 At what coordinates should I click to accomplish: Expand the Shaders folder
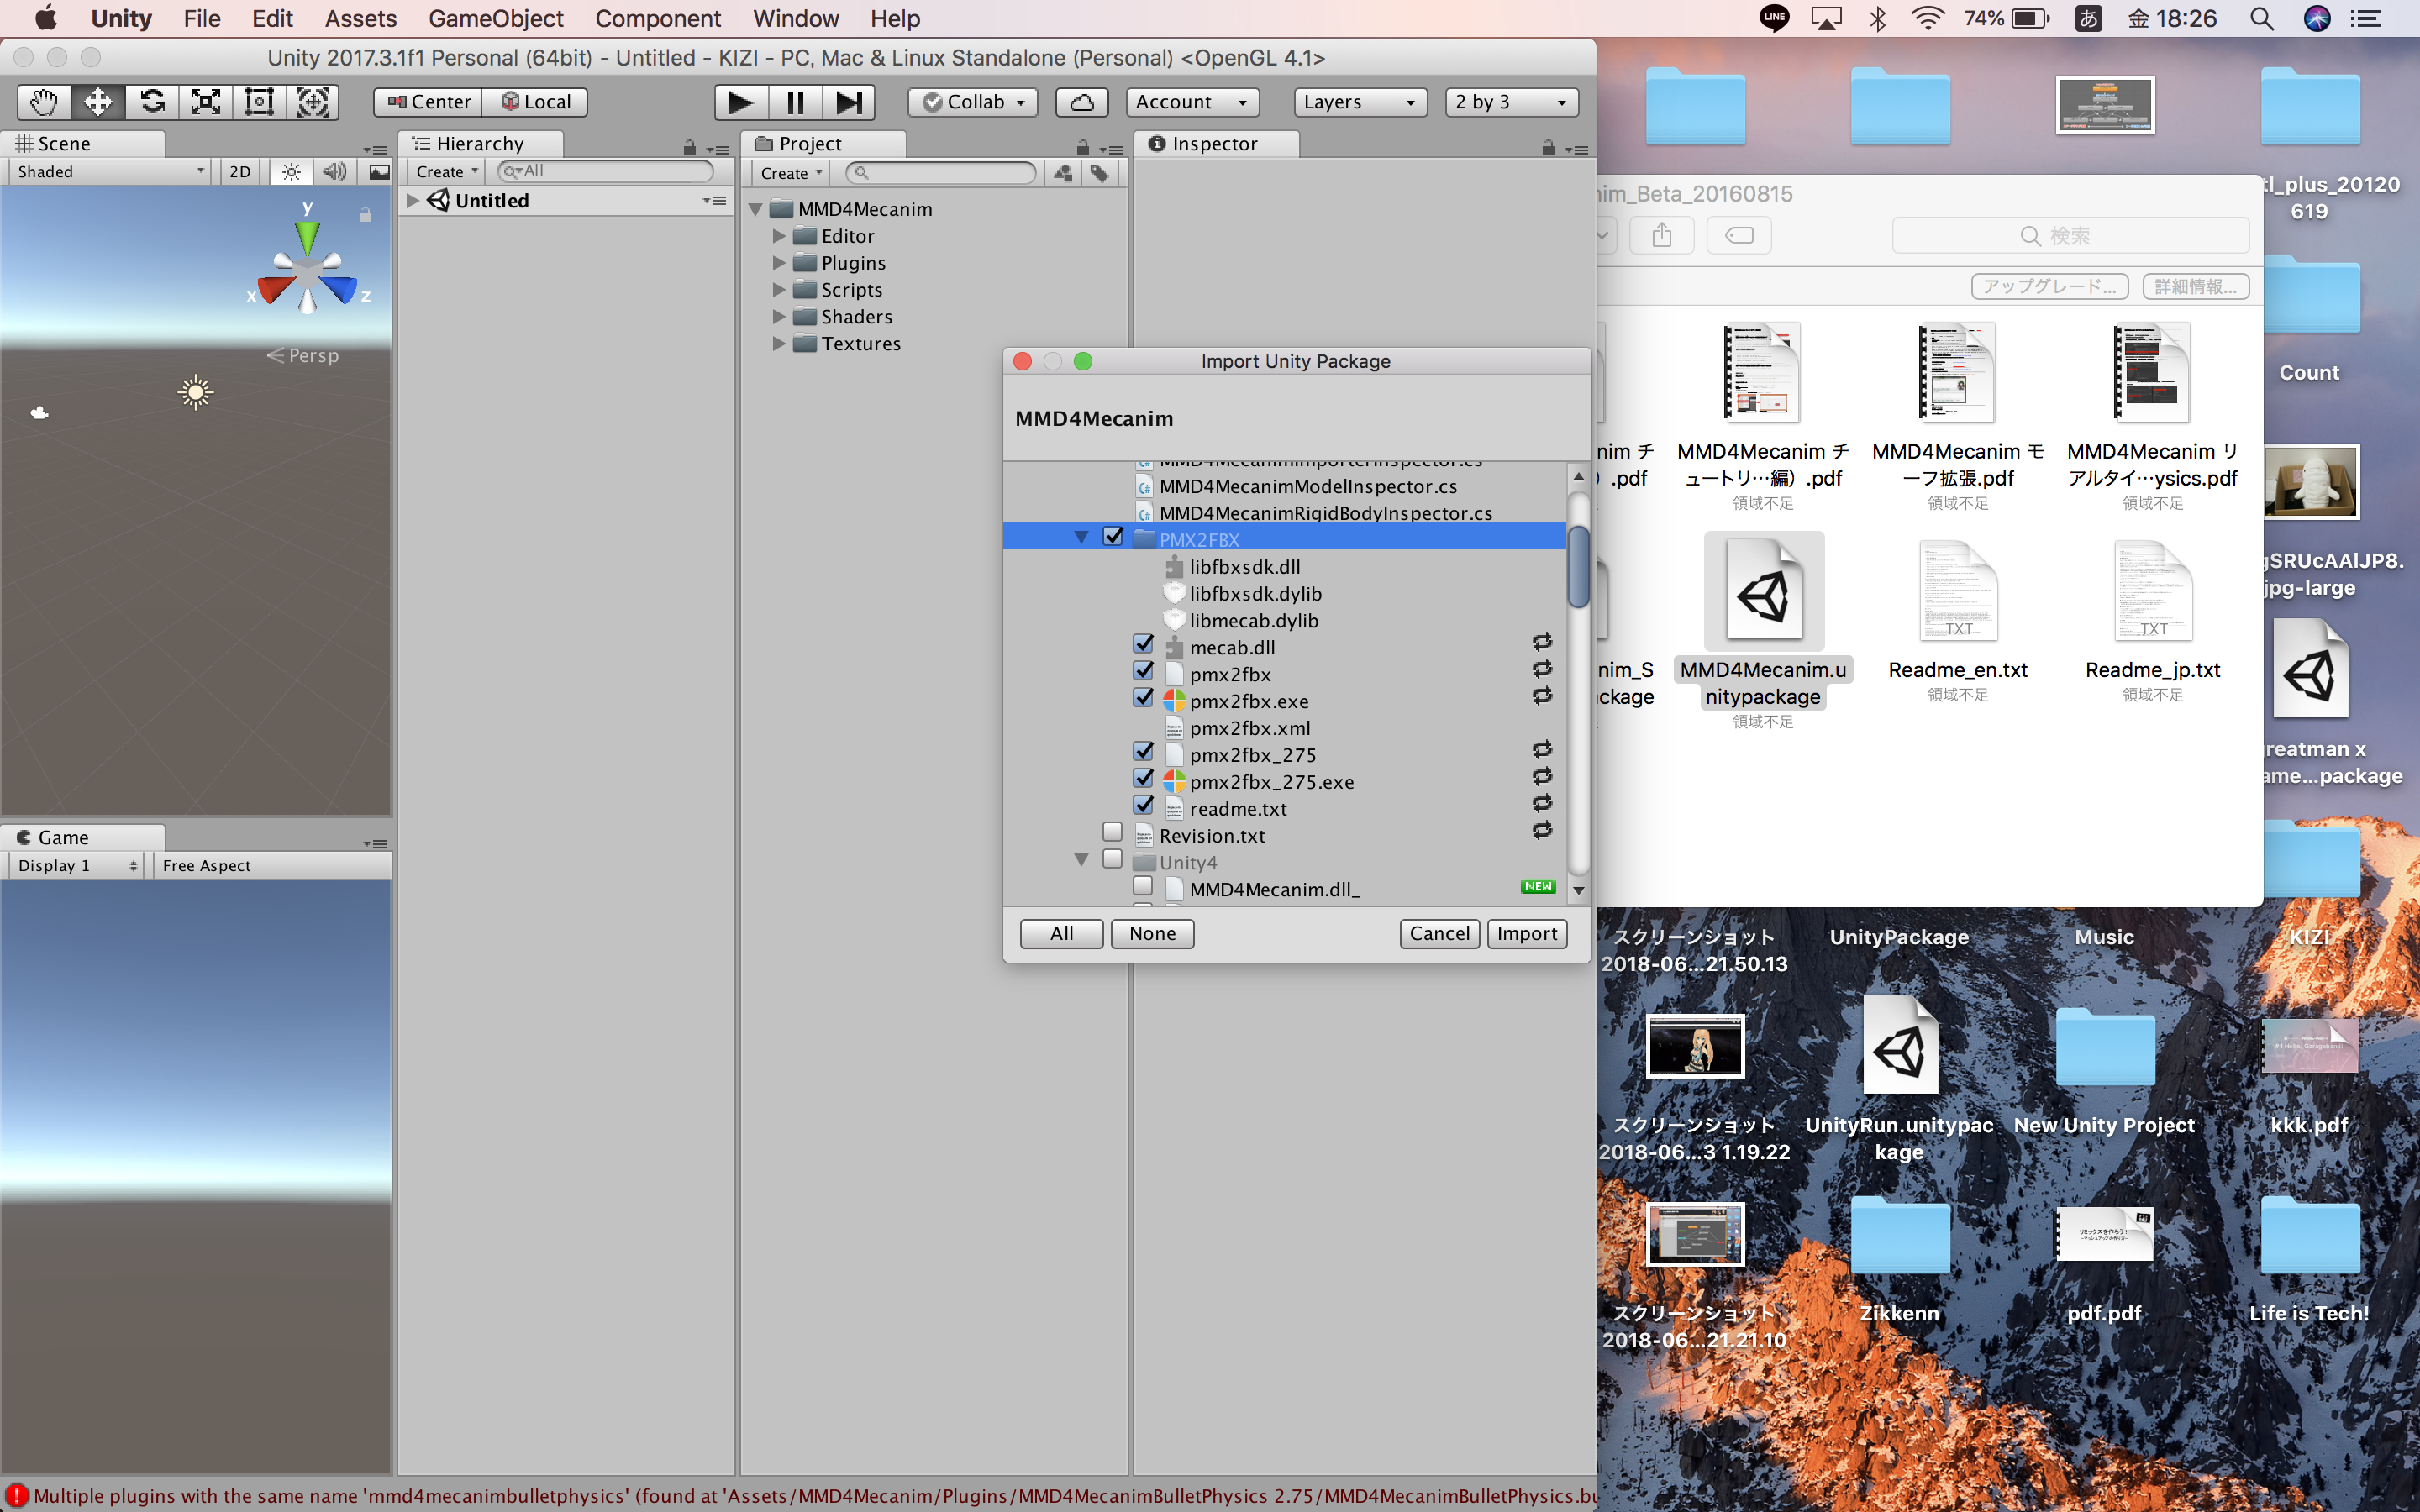click(x=779, y=317)
